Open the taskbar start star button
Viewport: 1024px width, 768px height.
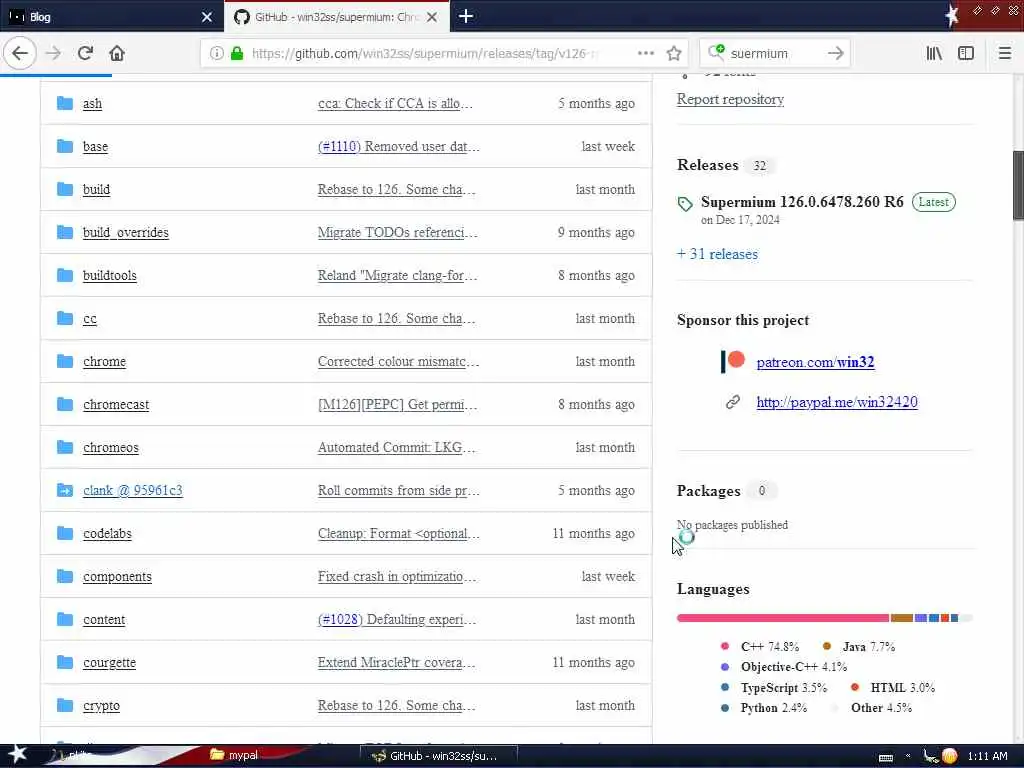pyautogui.click(x=17, y=755)
